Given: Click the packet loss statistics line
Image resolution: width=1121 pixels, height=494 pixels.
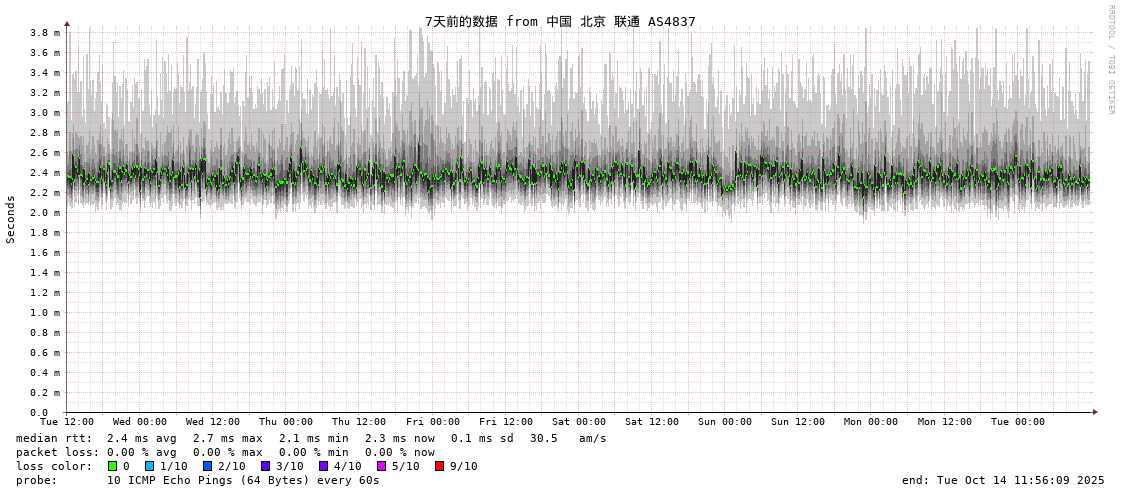Looking at the screenshot, I should pos(225,452).
